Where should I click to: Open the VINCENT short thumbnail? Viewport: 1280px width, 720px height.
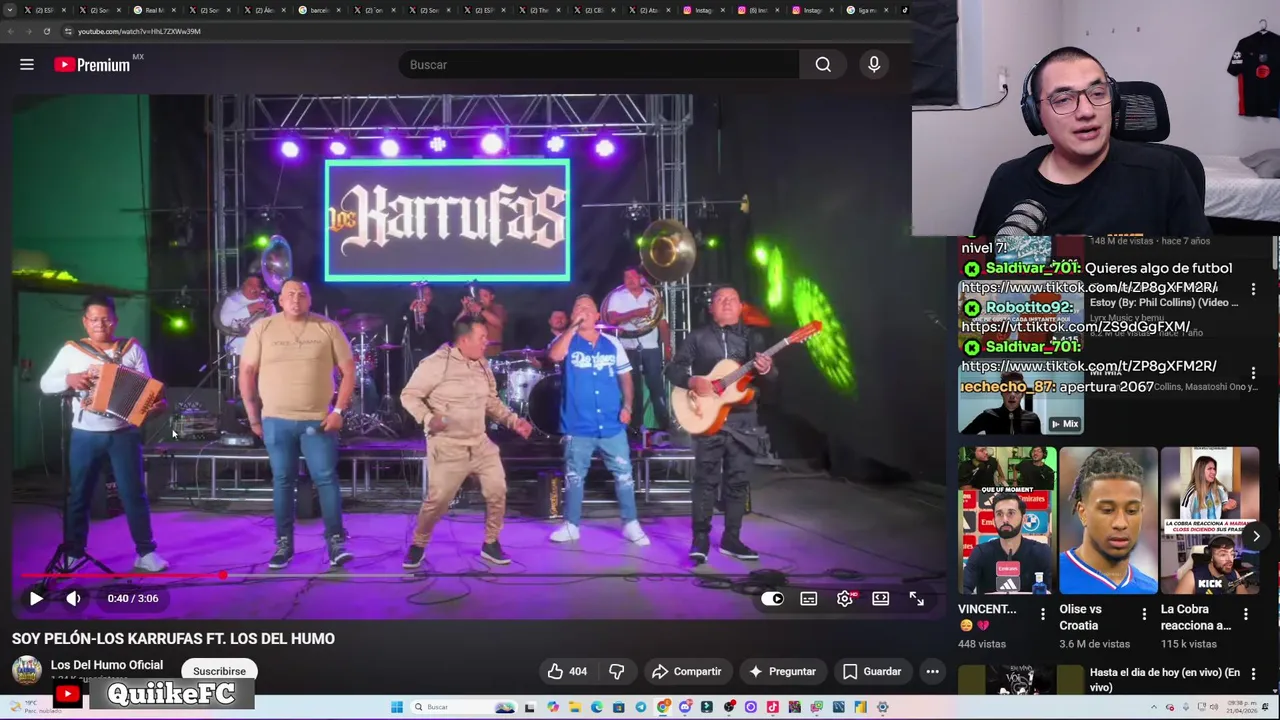pyautogui.click(x=1007, y=520)
